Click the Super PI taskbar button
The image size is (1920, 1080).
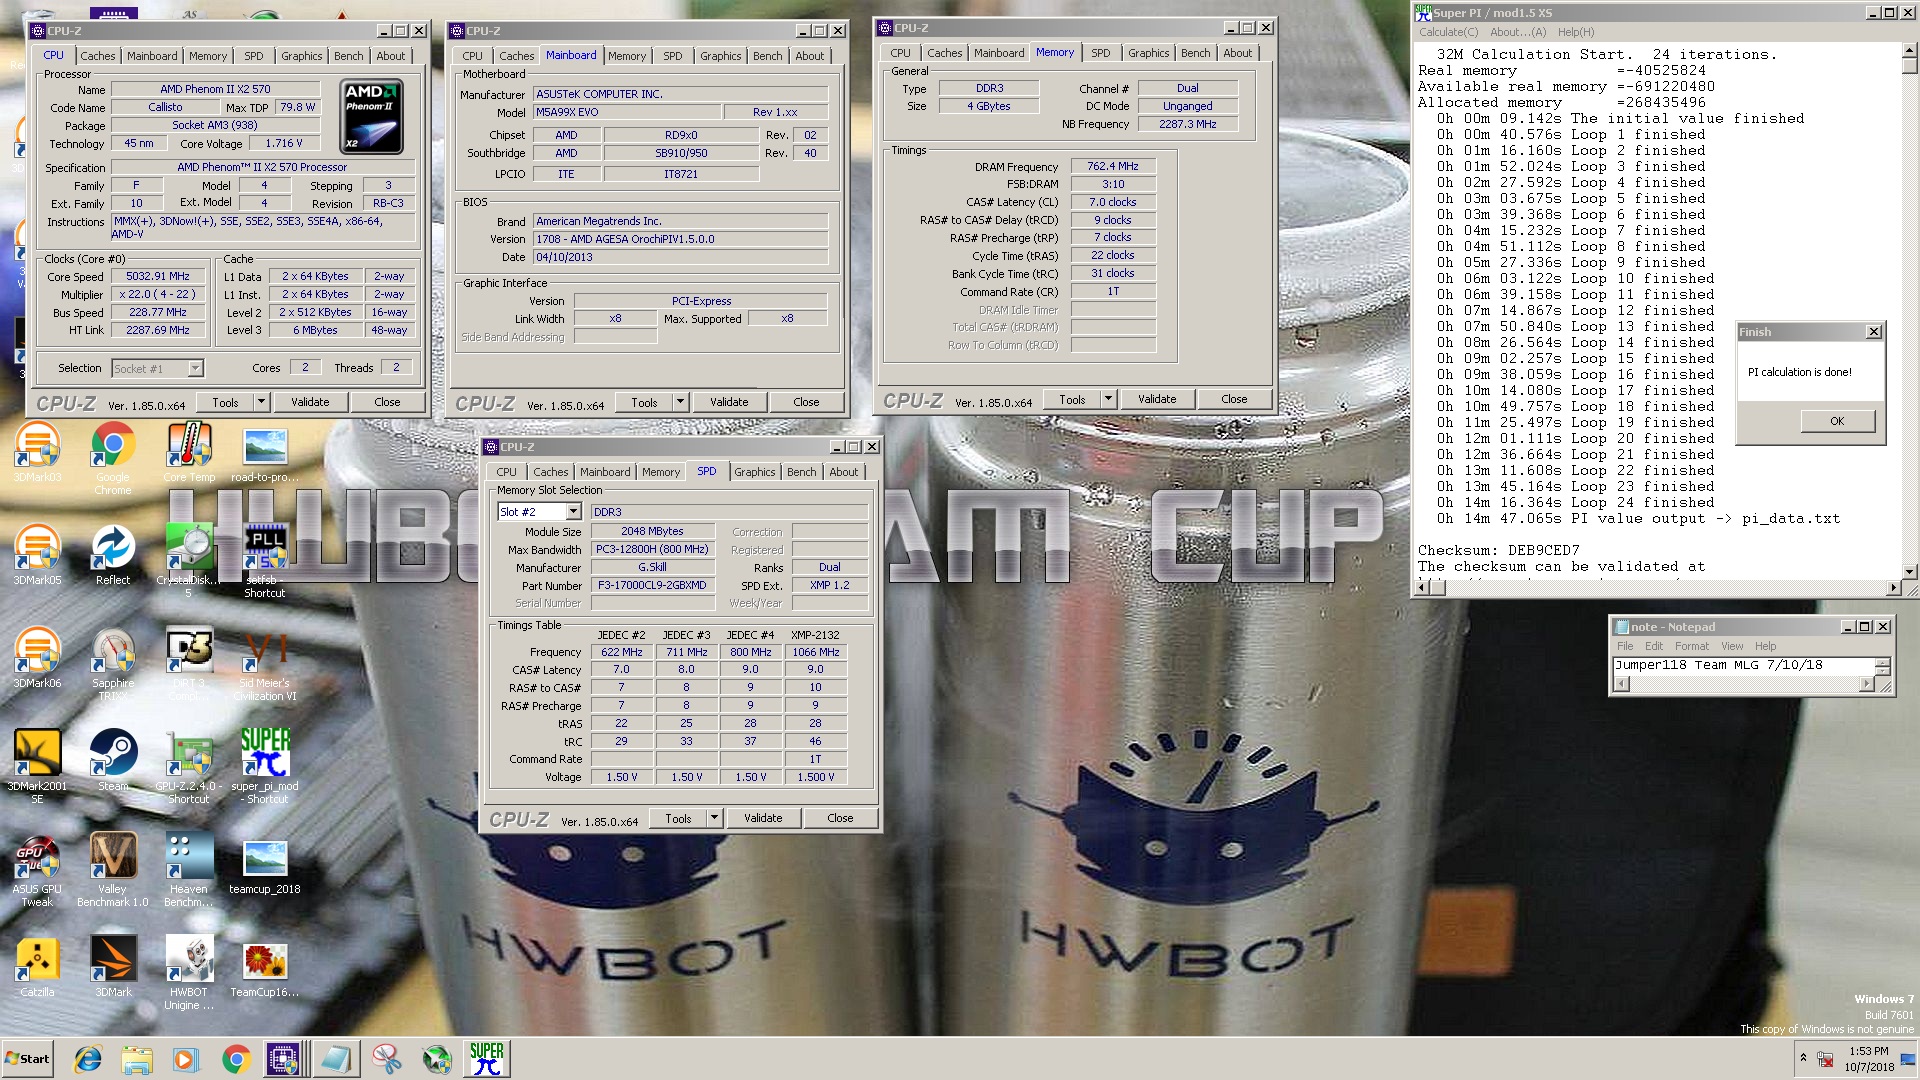click(487, 1059)
